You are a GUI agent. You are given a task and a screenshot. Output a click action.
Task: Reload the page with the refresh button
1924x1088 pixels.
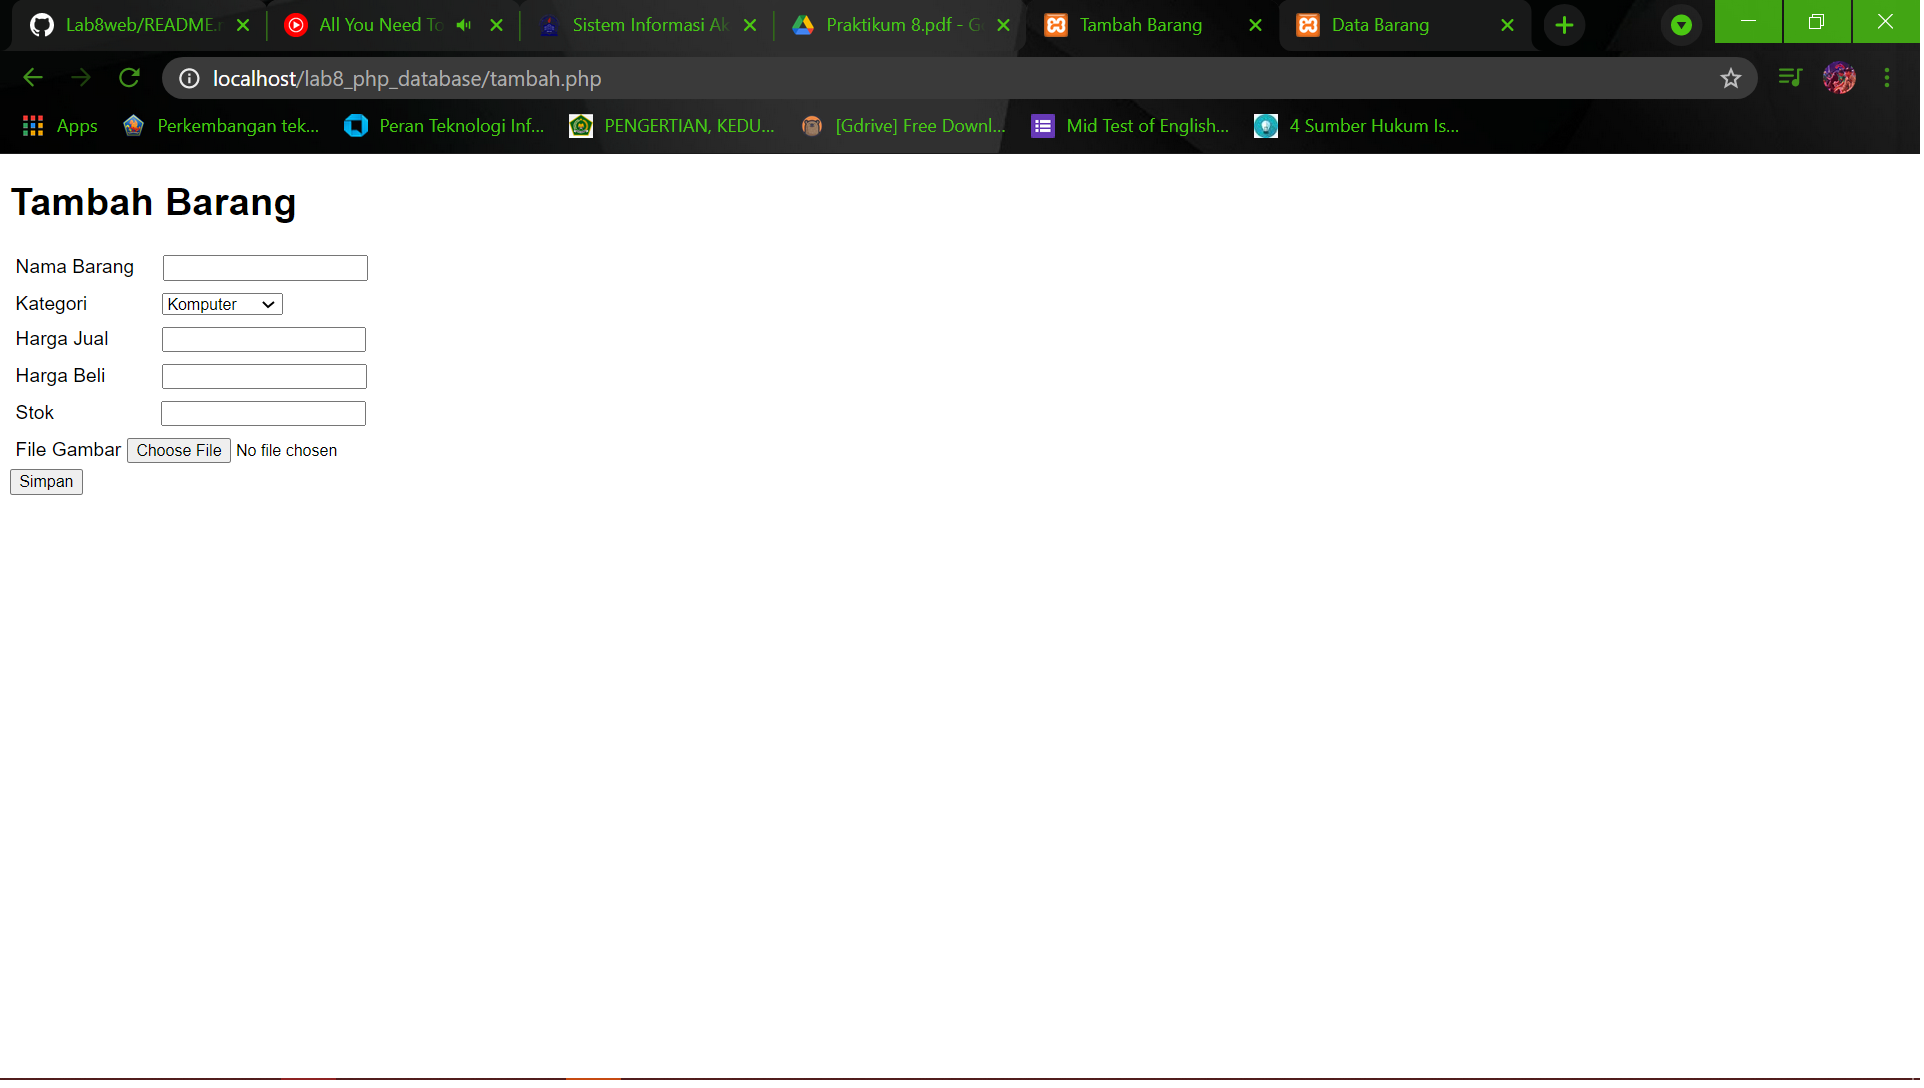coord(129,78)
